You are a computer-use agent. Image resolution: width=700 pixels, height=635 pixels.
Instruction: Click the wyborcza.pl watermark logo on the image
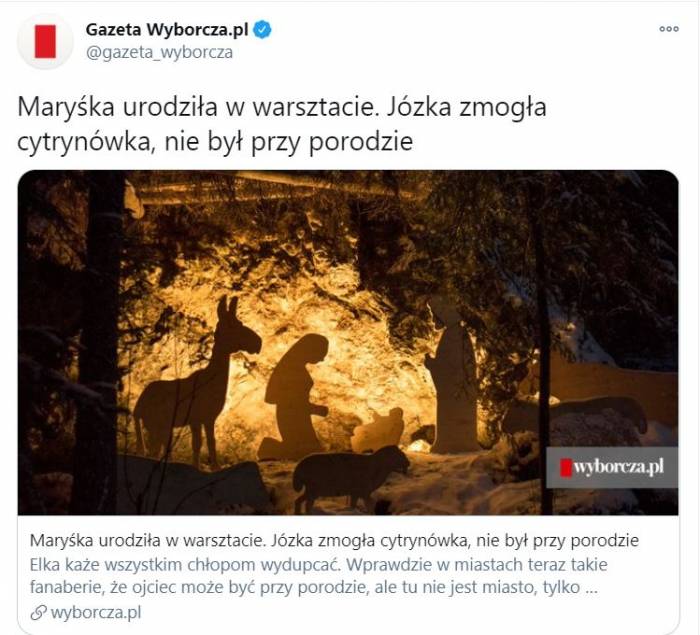[612, 468]
